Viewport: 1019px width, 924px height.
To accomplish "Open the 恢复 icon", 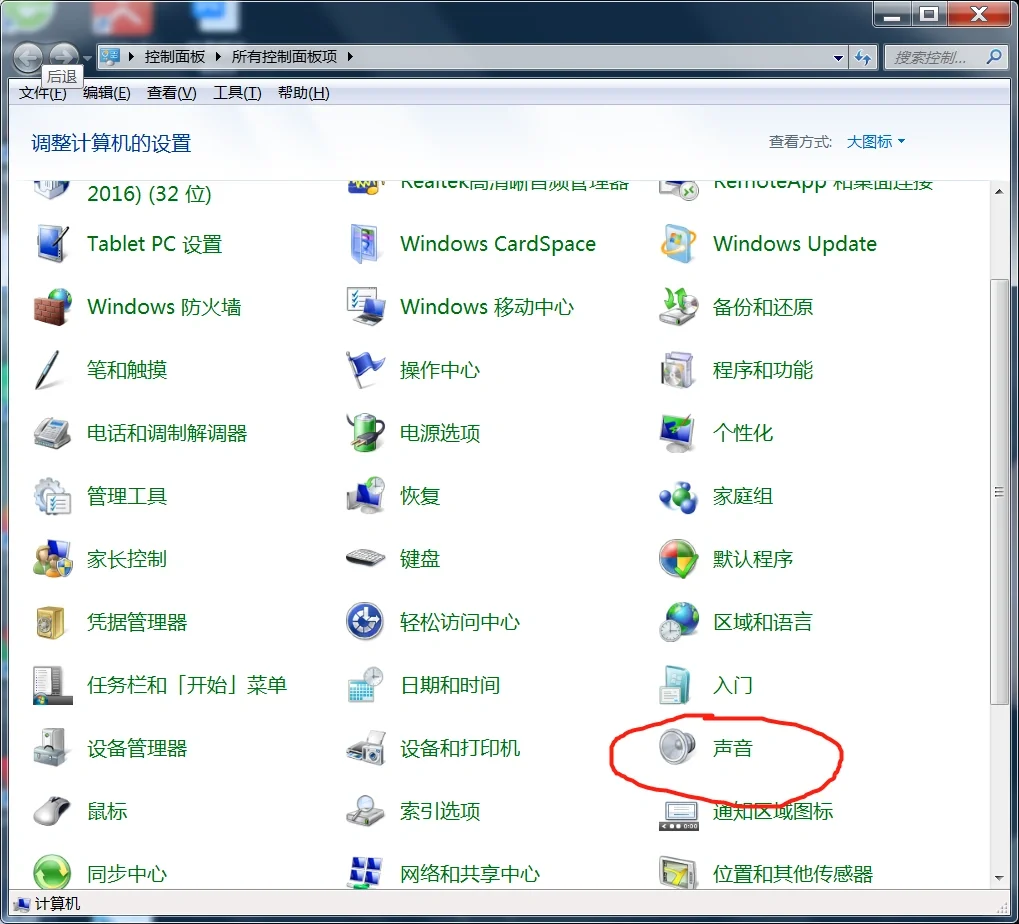I will [x=365, y=496].
